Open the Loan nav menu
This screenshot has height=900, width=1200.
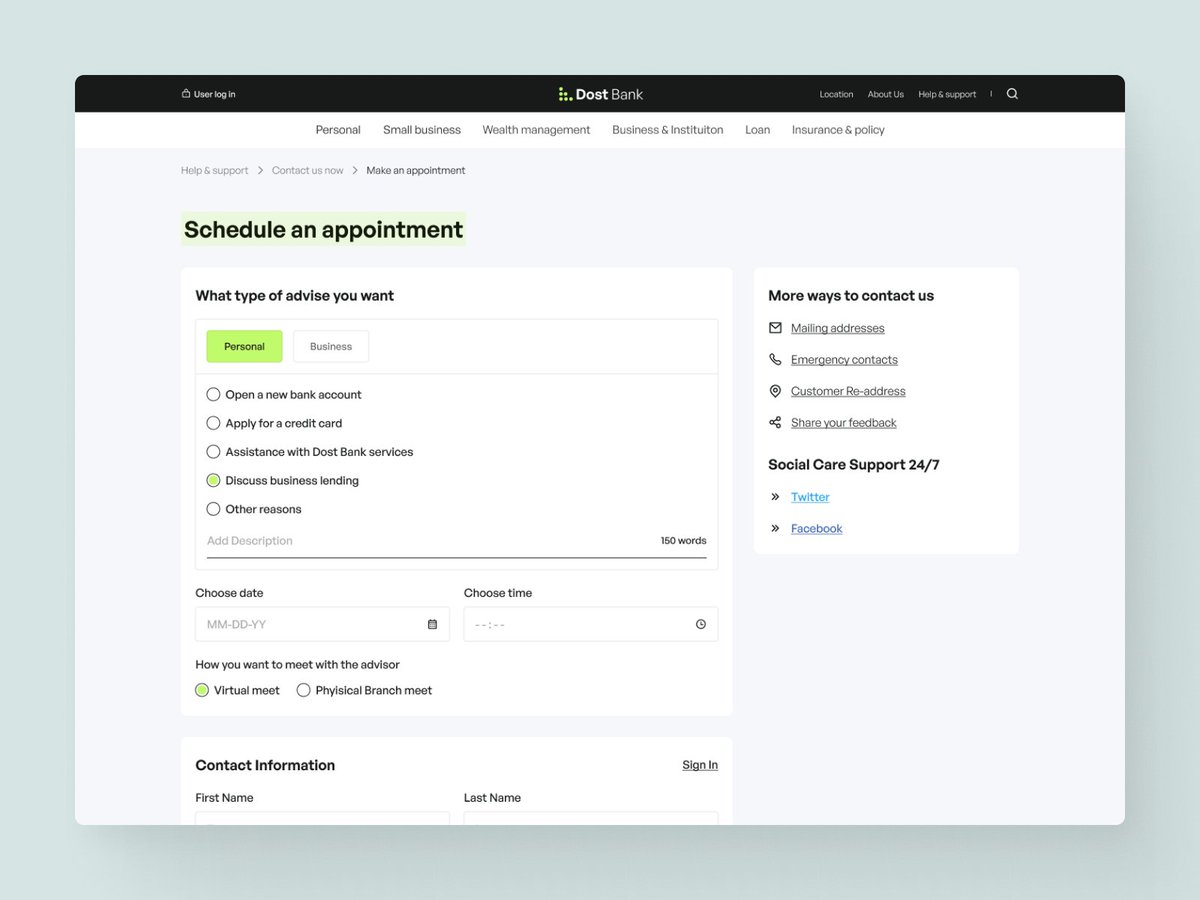point(758,130)
